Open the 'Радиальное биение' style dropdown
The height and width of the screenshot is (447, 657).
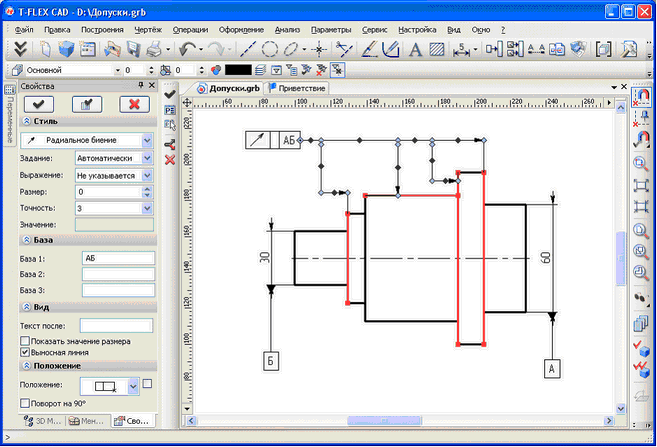147,140
